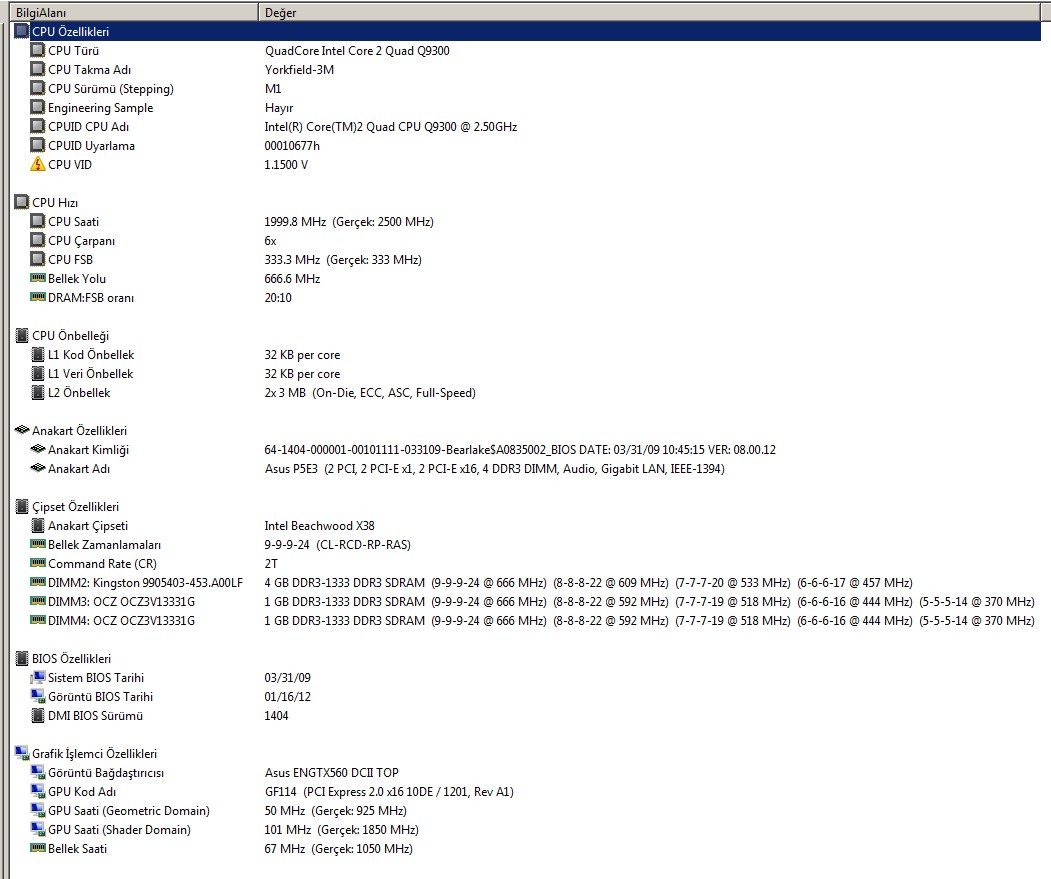Click the CPU Önbelleği section icon
Image resolution: width=1051 pixels, height=879 pixels.
(x=21, y=335)
